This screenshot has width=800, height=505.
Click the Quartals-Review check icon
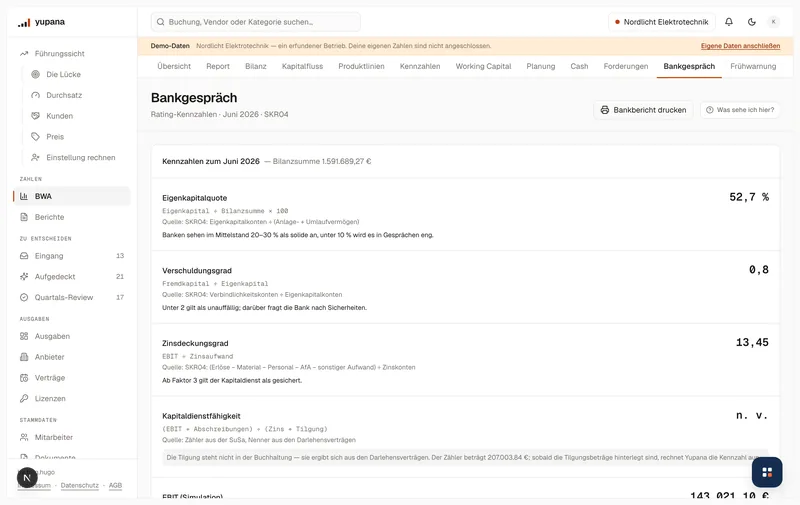pos(24,297)
